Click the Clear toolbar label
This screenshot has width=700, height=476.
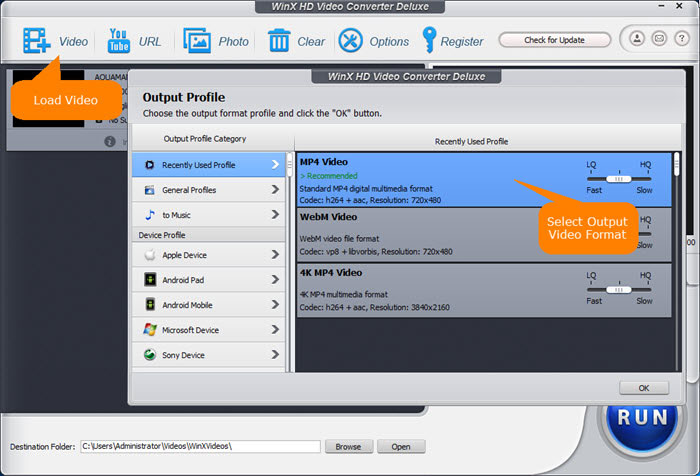click(x=311, y=42)
